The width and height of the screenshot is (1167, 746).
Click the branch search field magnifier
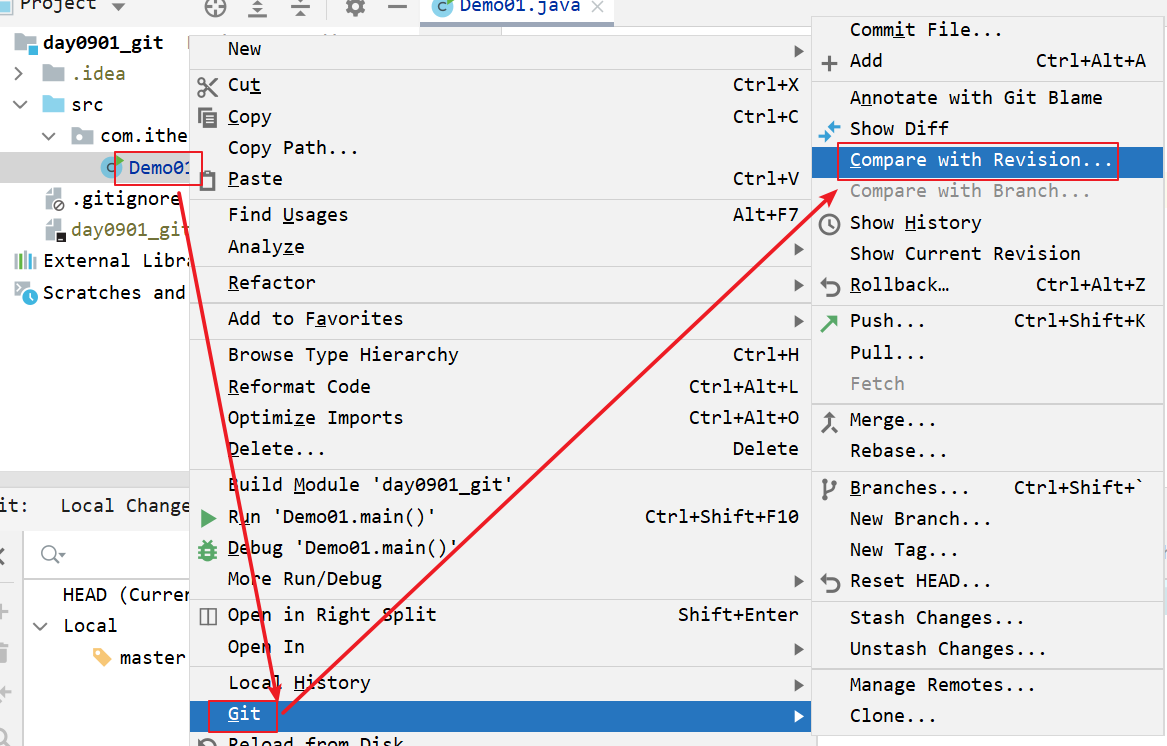(51, 554)
